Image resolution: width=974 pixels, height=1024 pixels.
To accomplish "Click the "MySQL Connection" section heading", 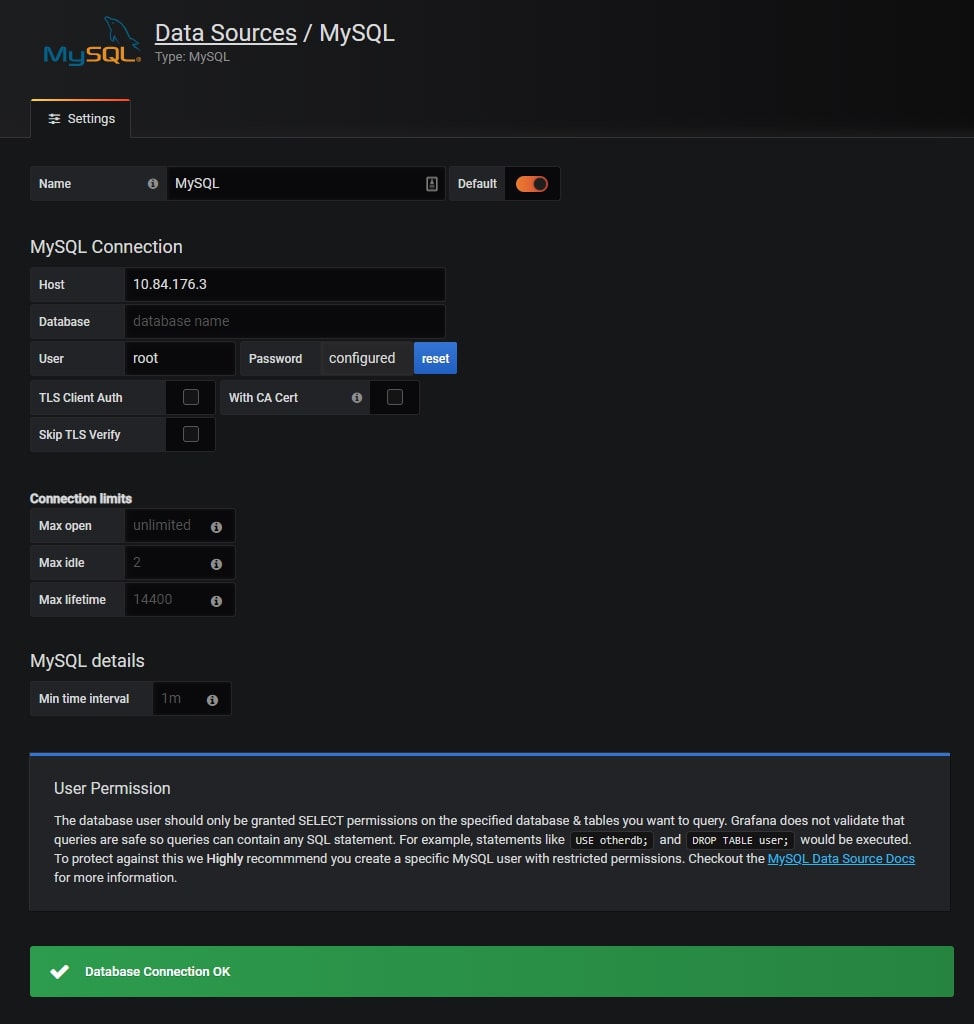I will click(106, 247).
